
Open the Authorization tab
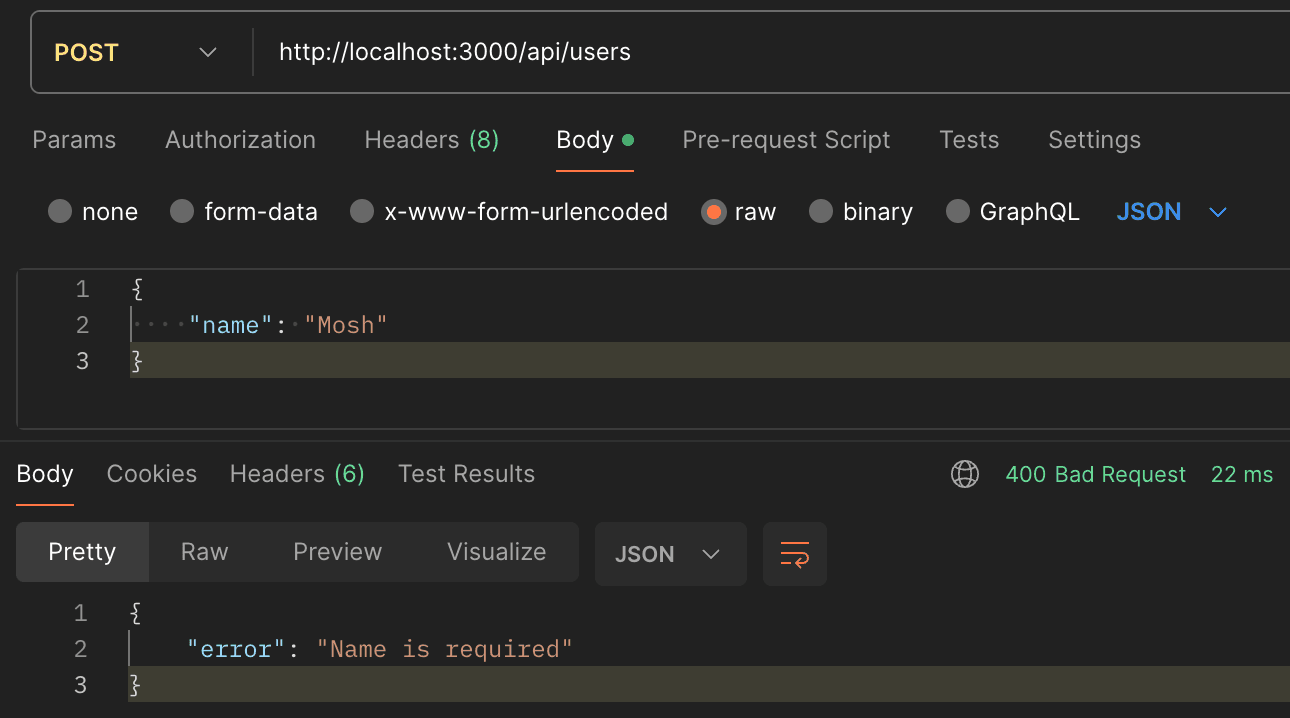(x=240, y=140)
